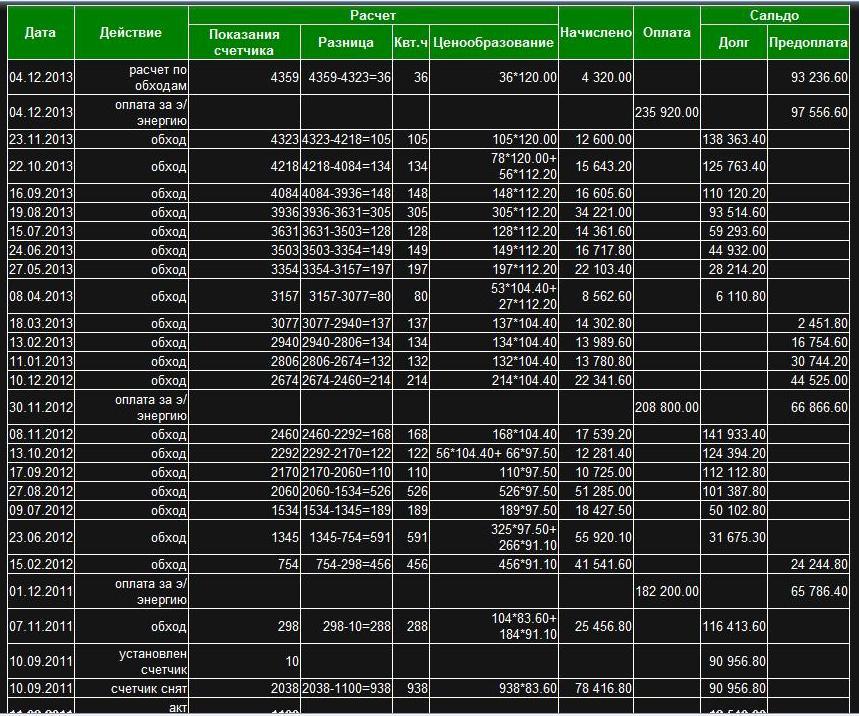
Task: Click the Предоплата column header
Action: (x=808, y=42)
